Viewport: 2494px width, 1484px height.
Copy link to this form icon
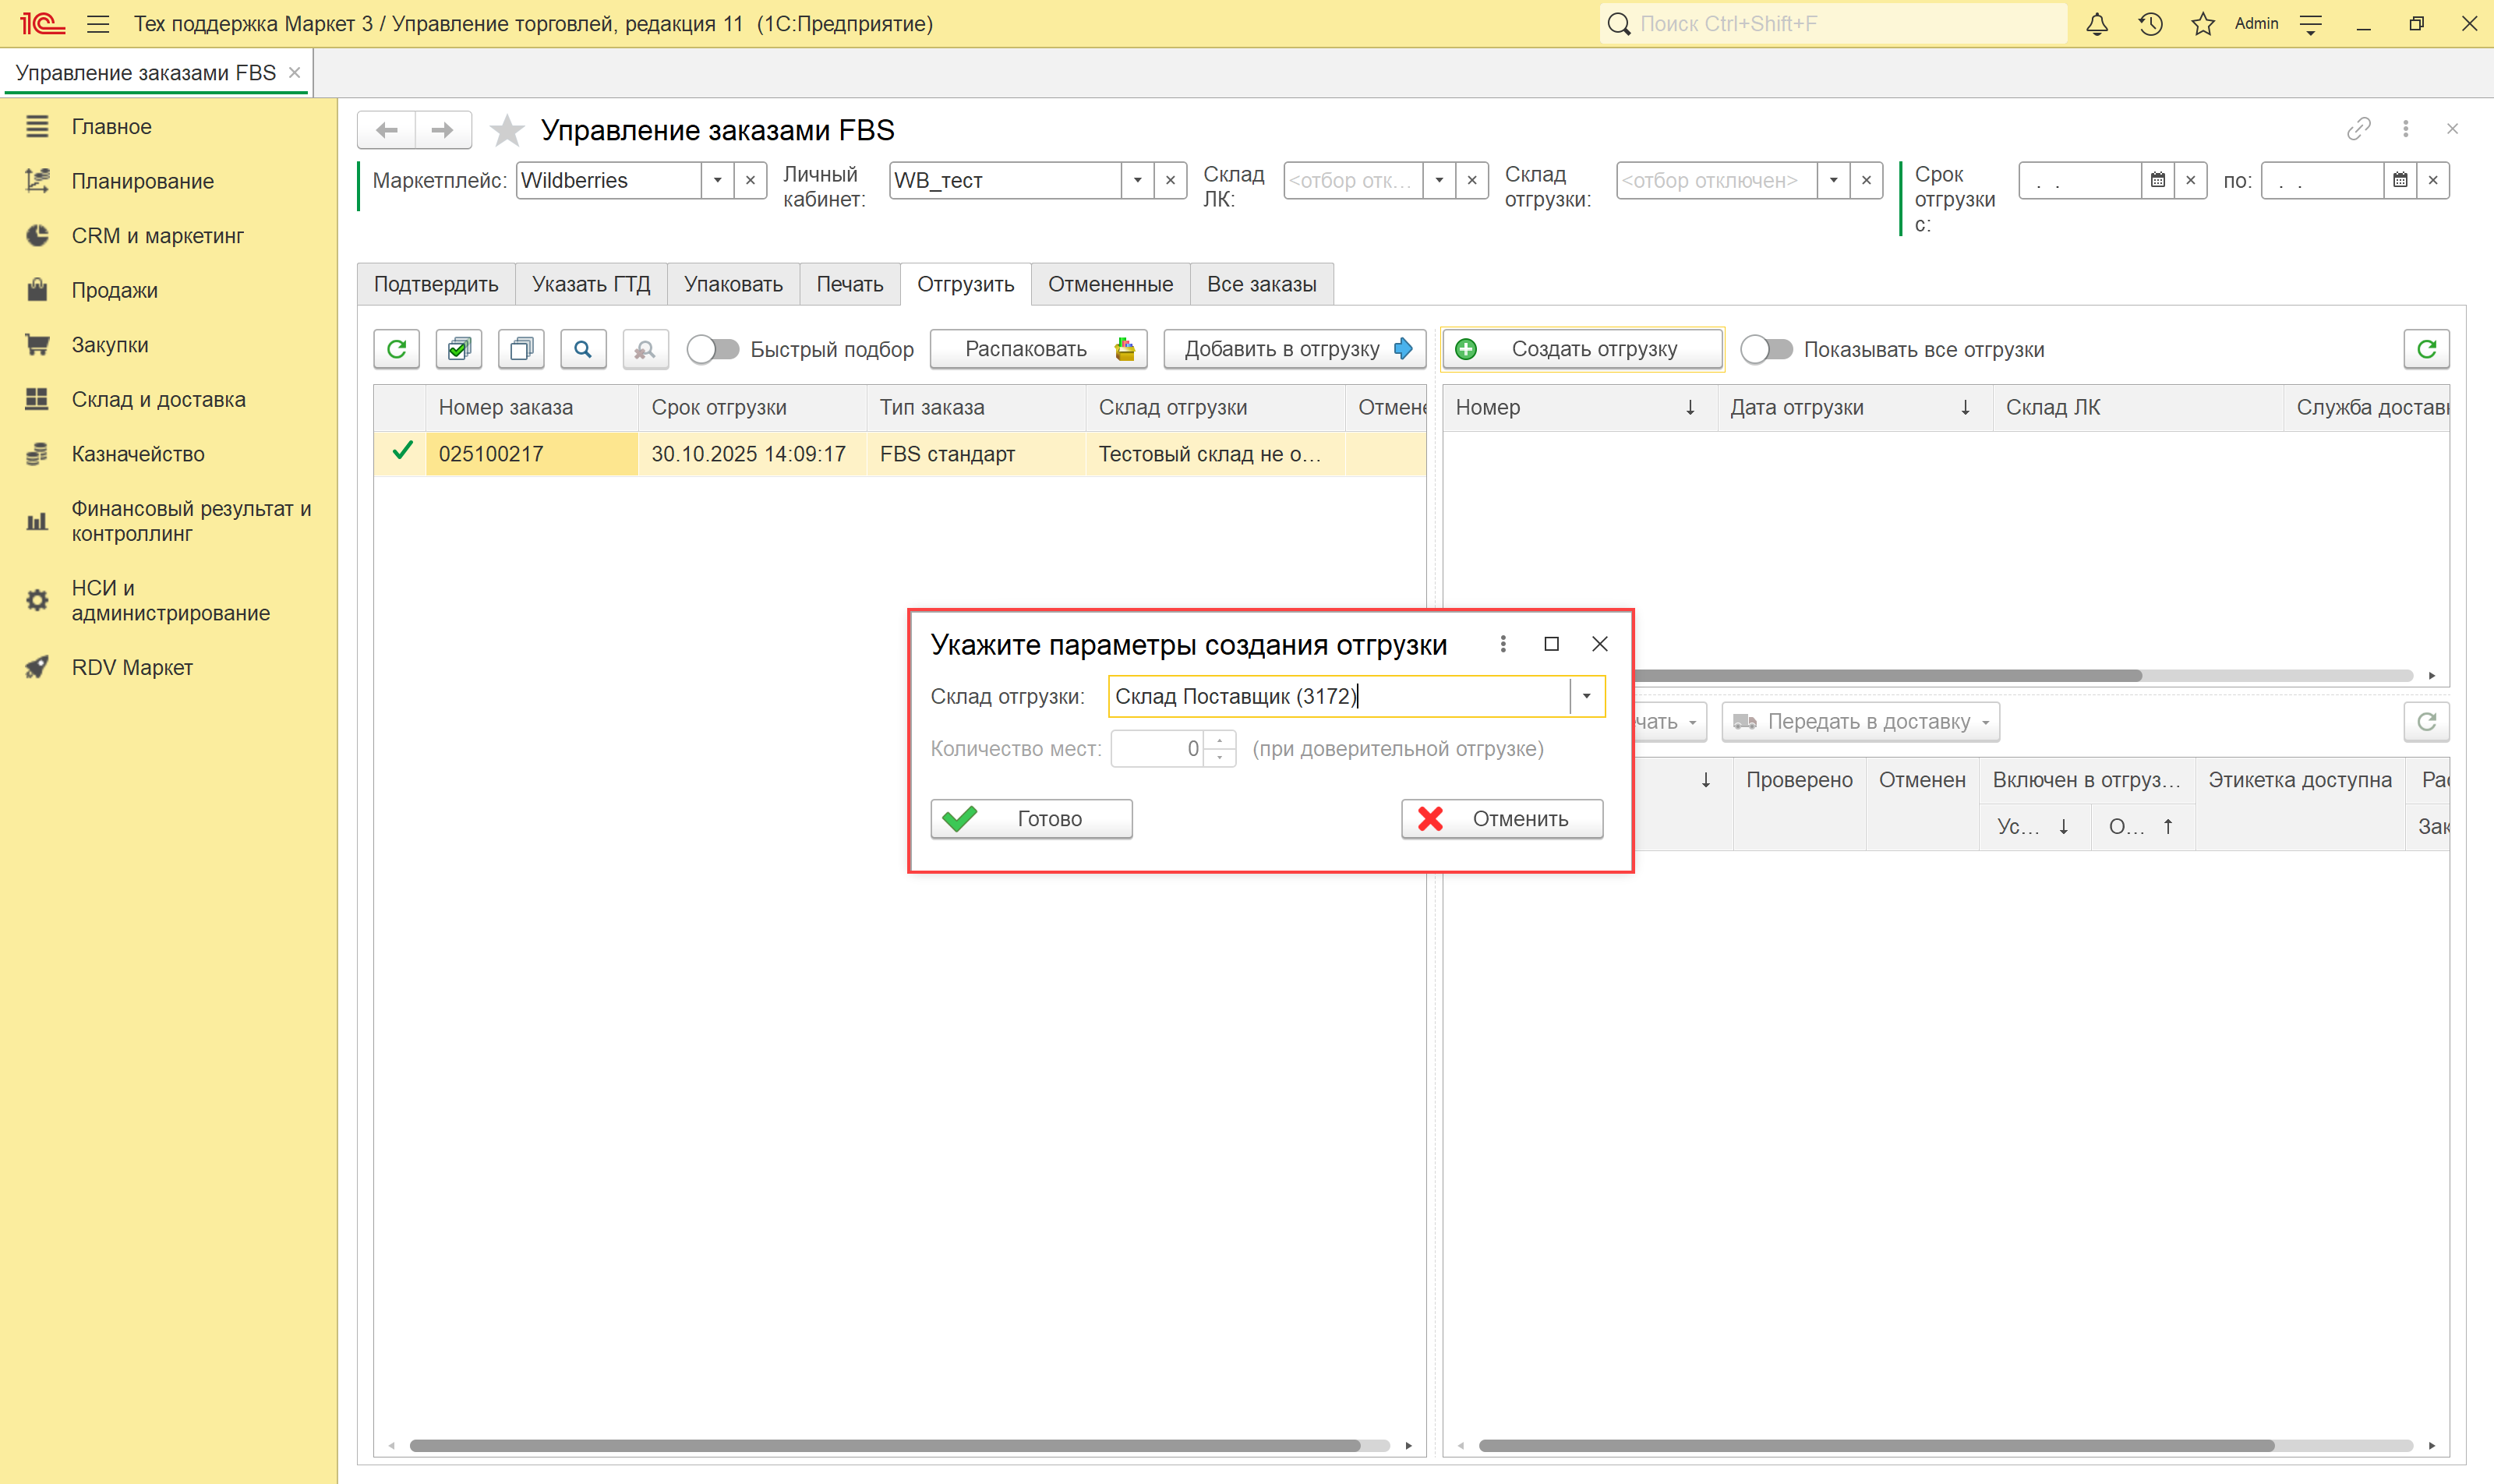[2358, 129]
